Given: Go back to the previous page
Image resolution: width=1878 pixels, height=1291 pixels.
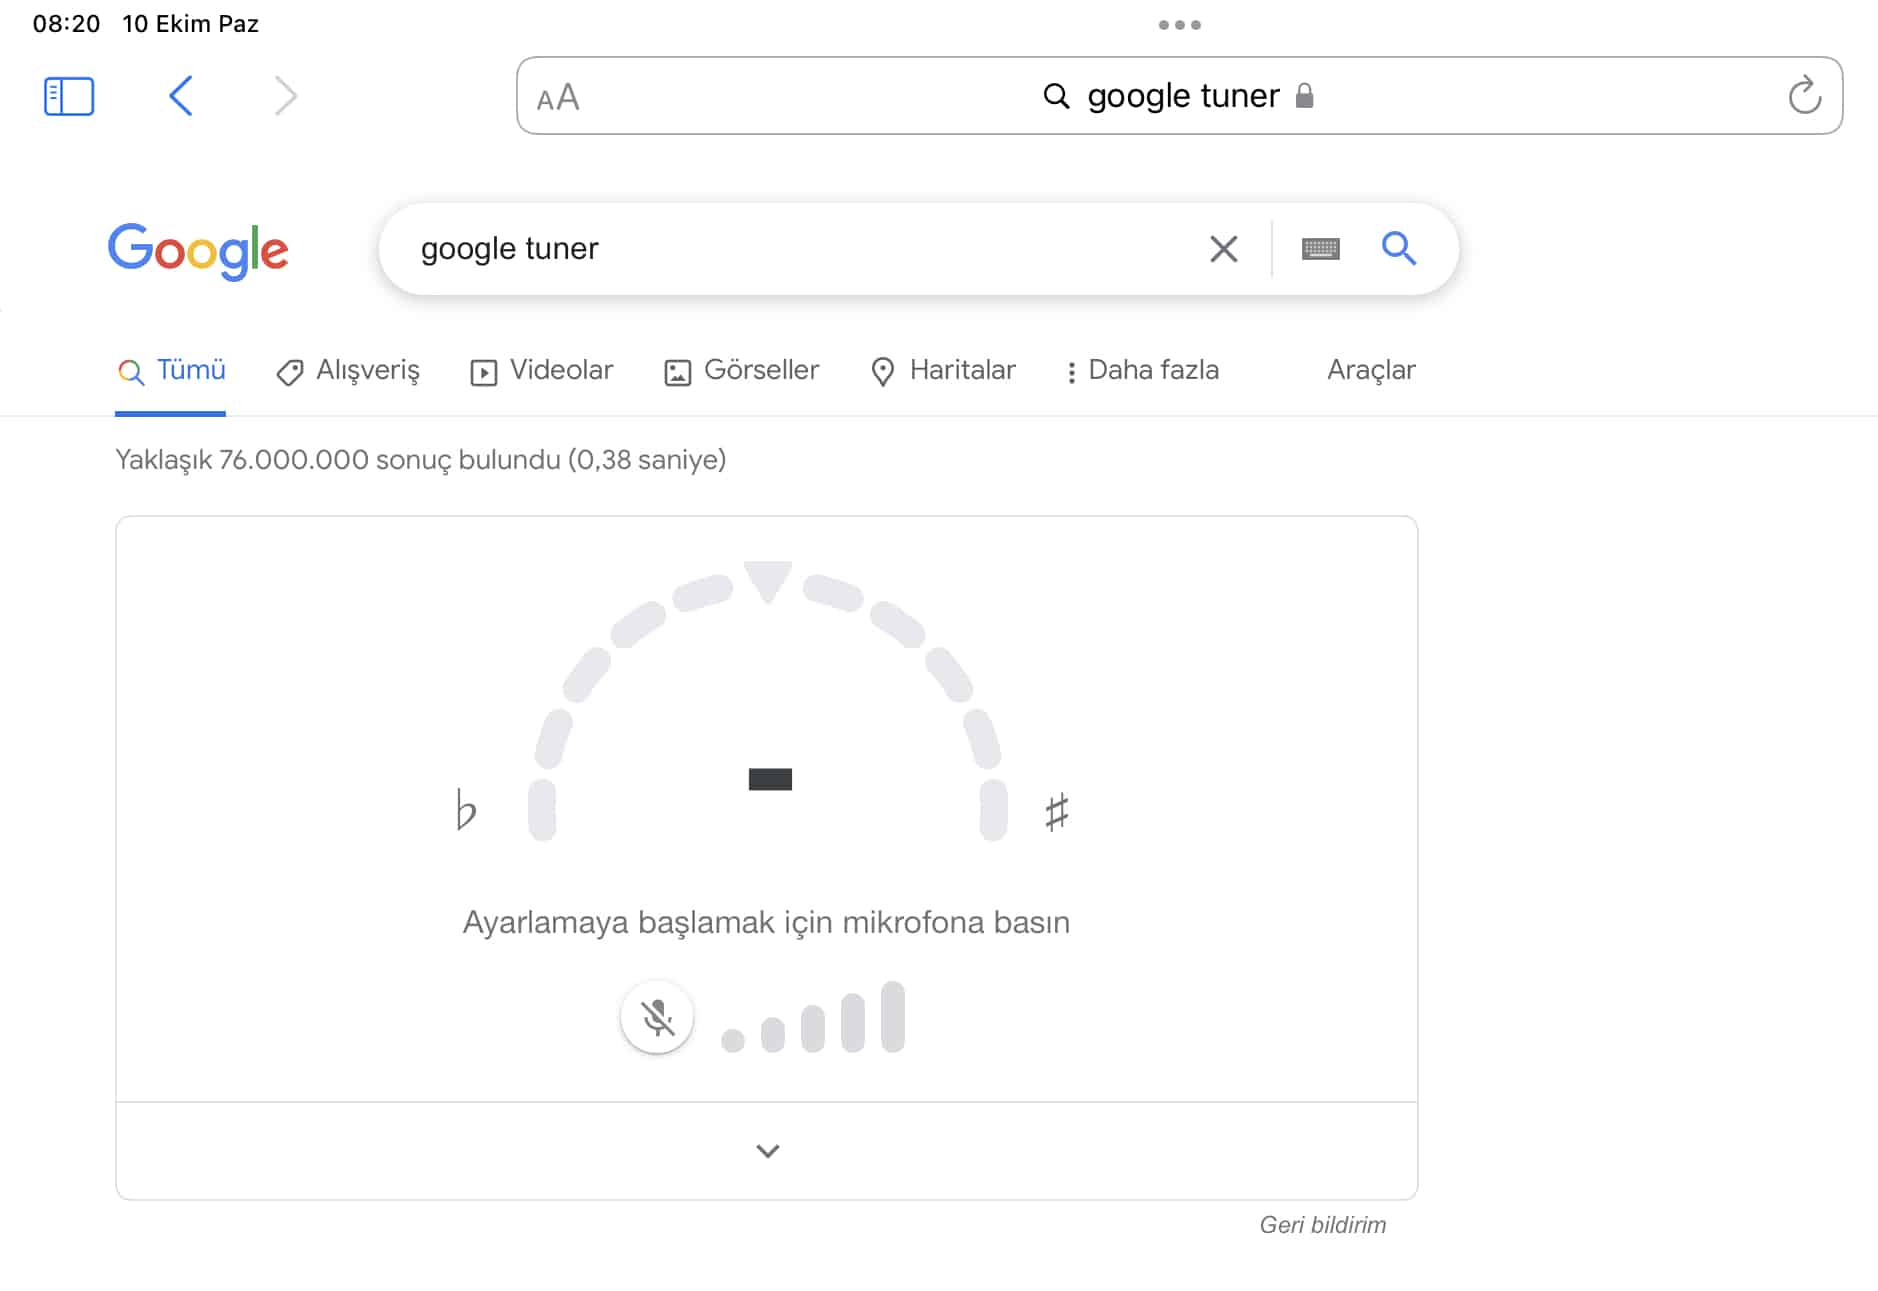Looking at the screenshot, I should click(x=180, y=96).
